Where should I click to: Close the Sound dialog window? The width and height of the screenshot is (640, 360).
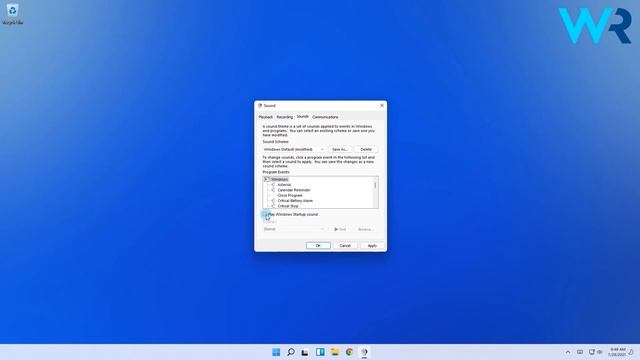382,105
